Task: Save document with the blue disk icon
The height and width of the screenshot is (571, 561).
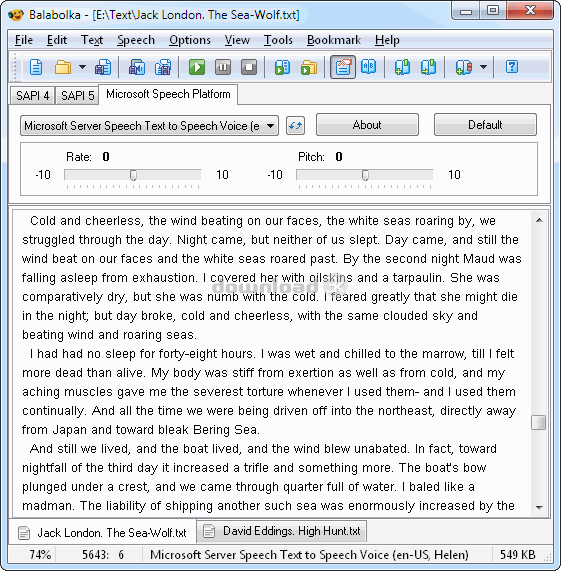Action: click(103, 67)
